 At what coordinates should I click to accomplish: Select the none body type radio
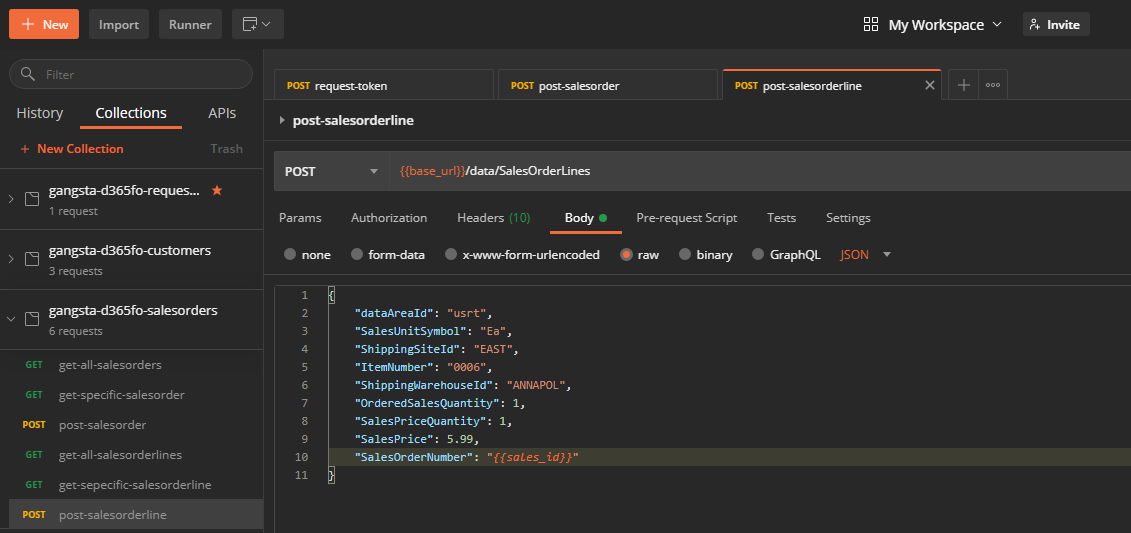point(290,255)
